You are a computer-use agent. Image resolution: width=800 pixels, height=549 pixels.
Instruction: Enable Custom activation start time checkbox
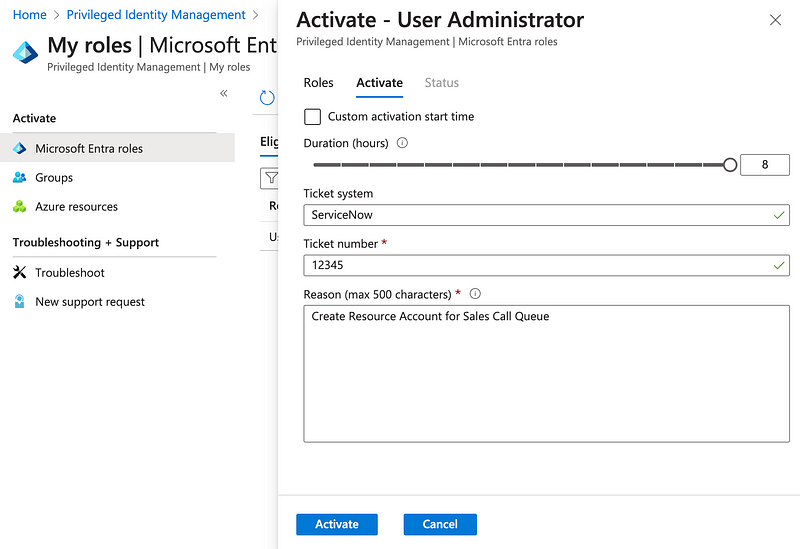[x=313, y=117]
